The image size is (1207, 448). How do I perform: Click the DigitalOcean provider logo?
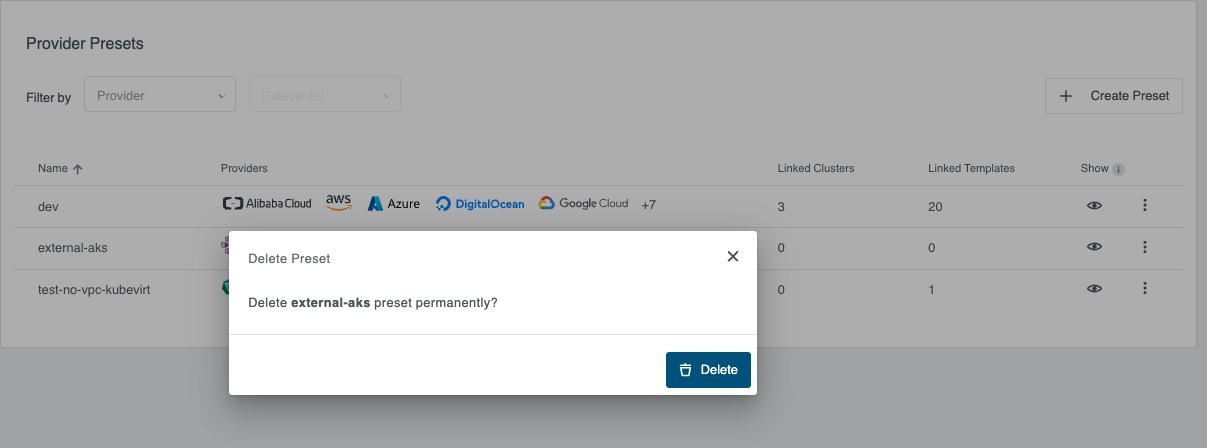coord(479,204)
